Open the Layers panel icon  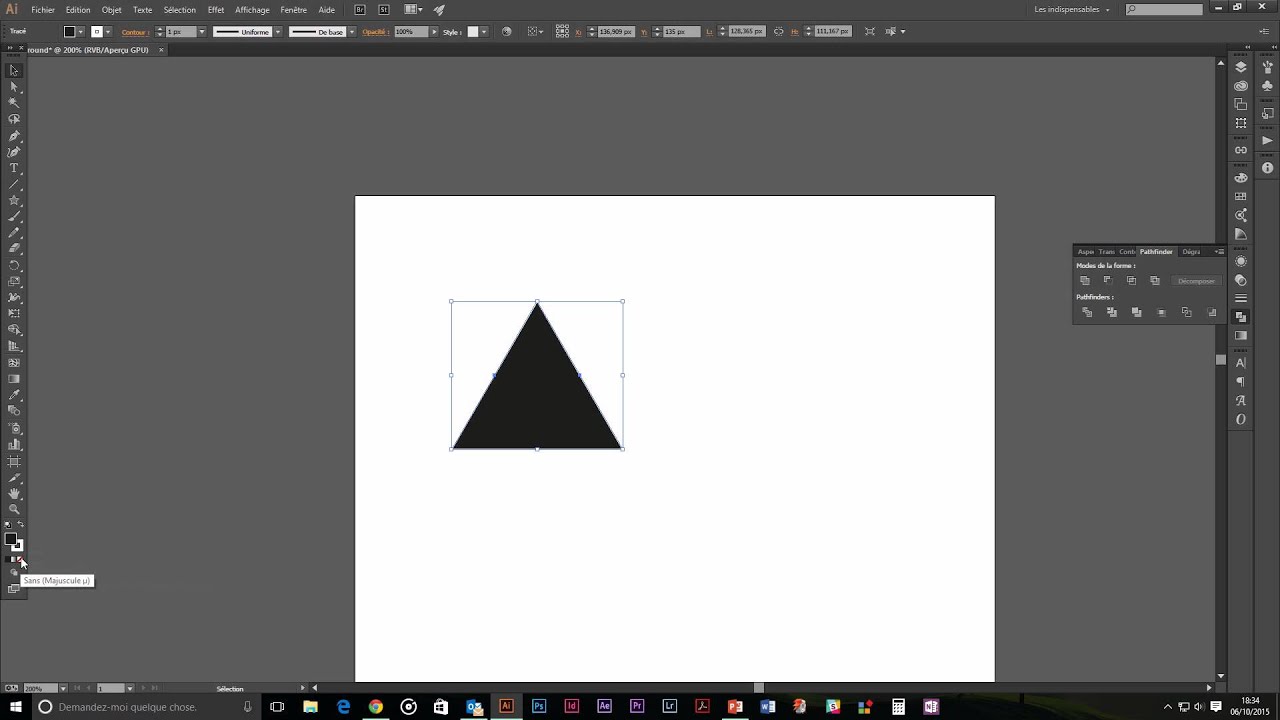(x=1241, y=67)
